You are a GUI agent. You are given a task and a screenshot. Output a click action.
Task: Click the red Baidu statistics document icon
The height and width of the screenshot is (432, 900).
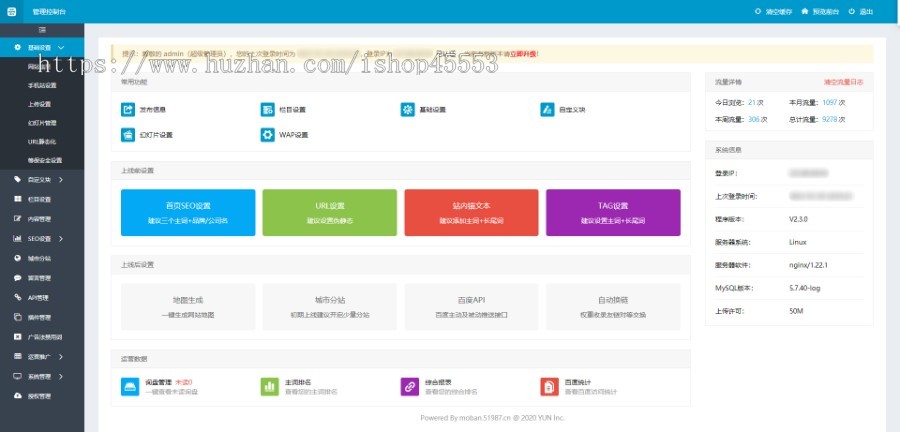549,386
